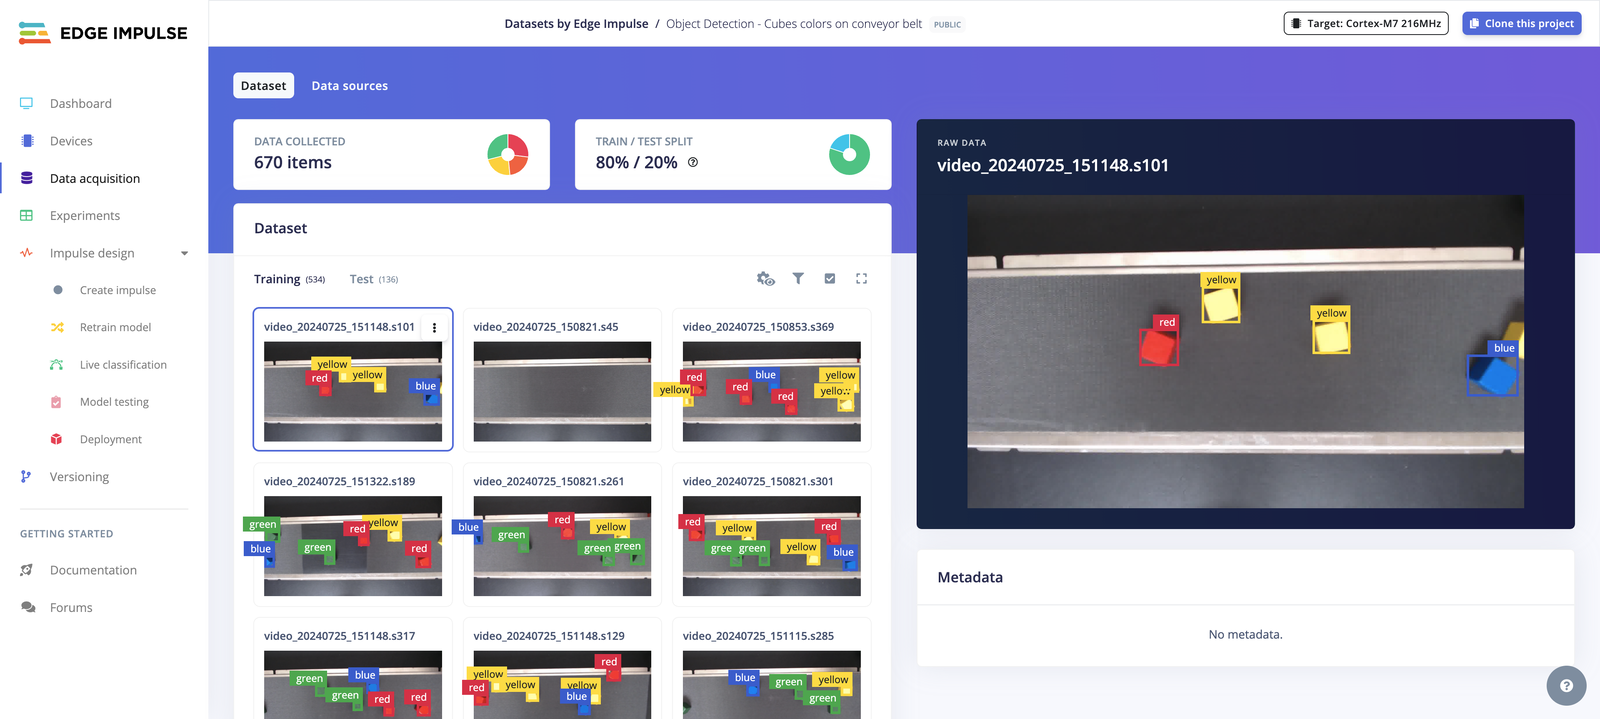
Task: Click the Deployment box icon
Action: (x=57, y=439)
